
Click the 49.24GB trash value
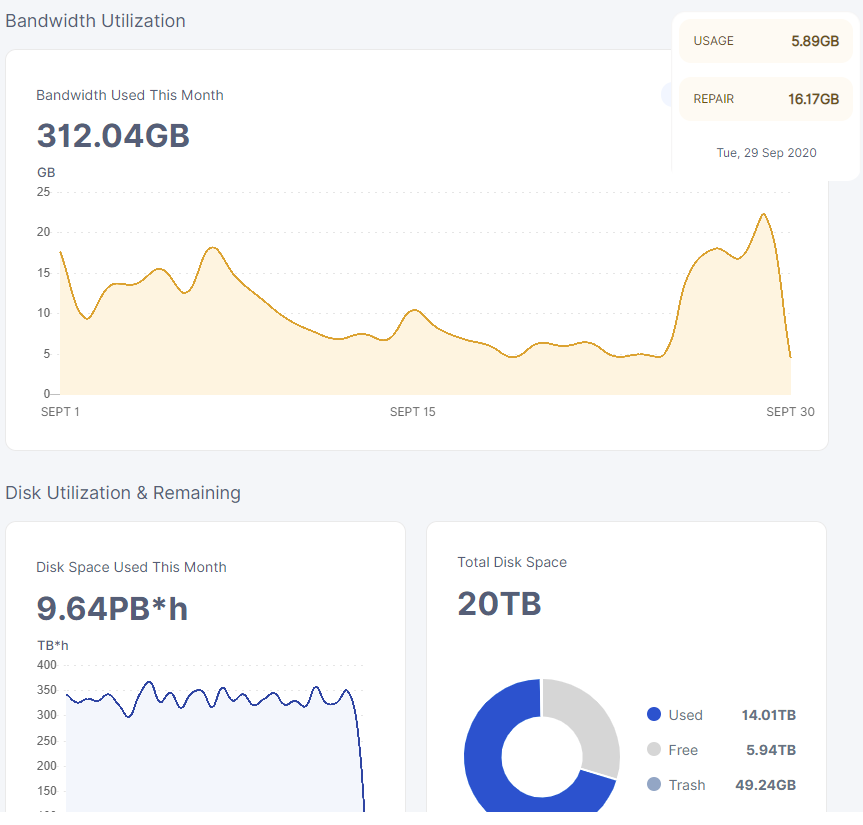[765, 785]
